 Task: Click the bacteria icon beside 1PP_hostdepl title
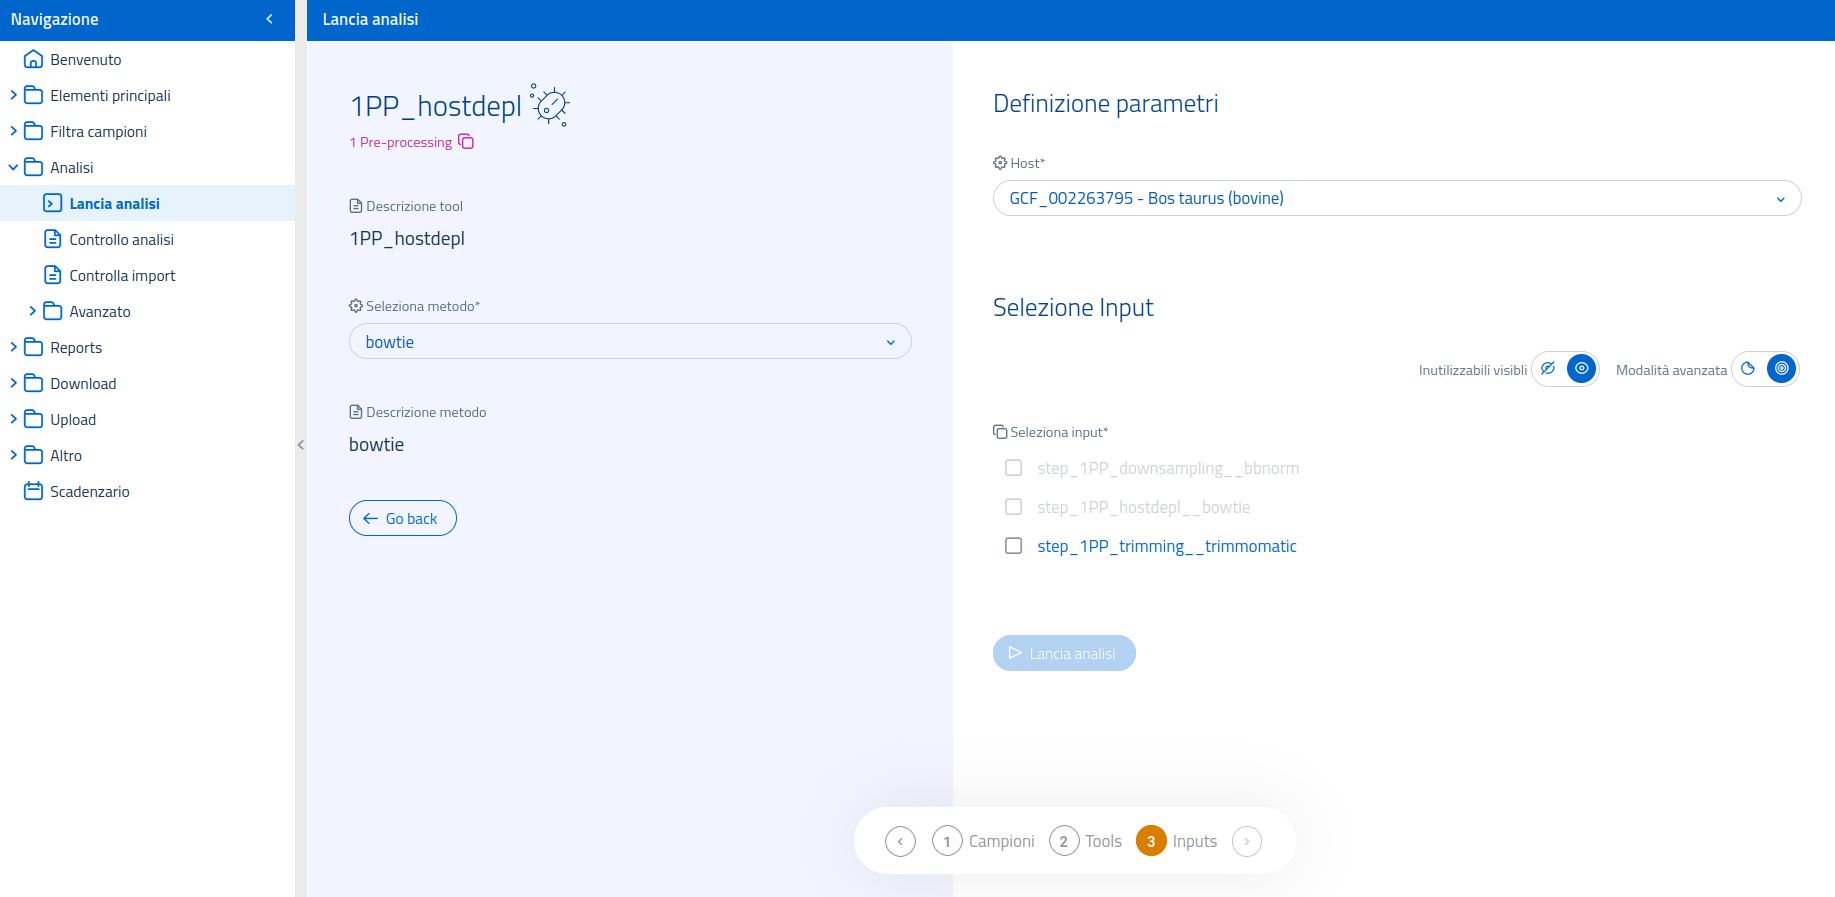[550, 105]
